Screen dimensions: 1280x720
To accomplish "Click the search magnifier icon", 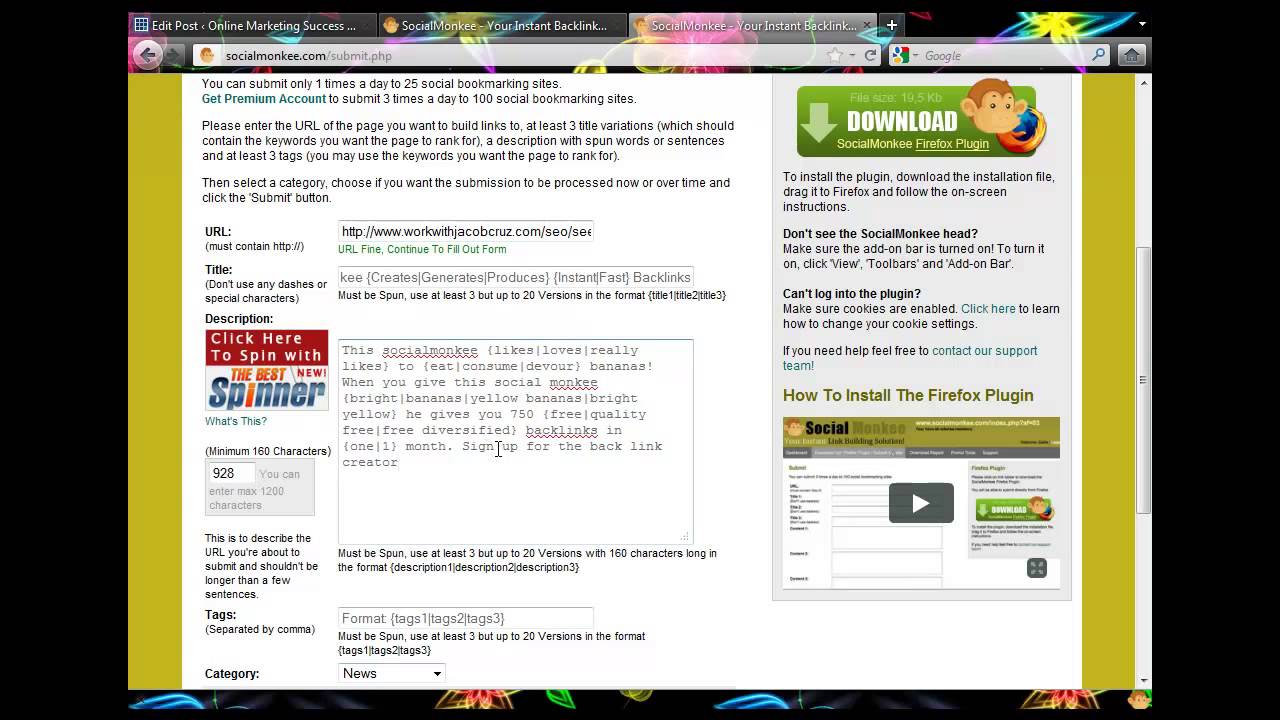I will tap(1098, 56).
